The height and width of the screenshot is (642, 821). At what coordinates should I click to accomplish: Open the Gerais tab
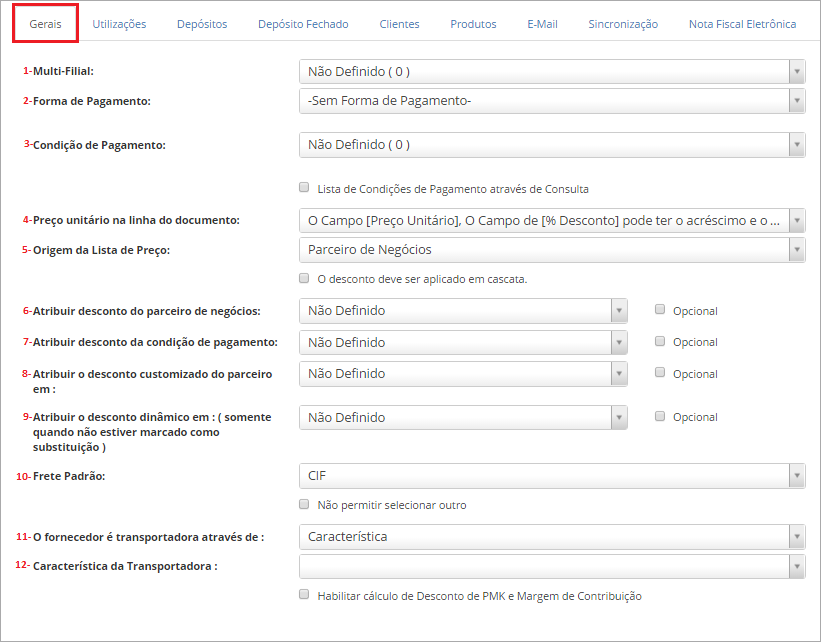(46, 24)
